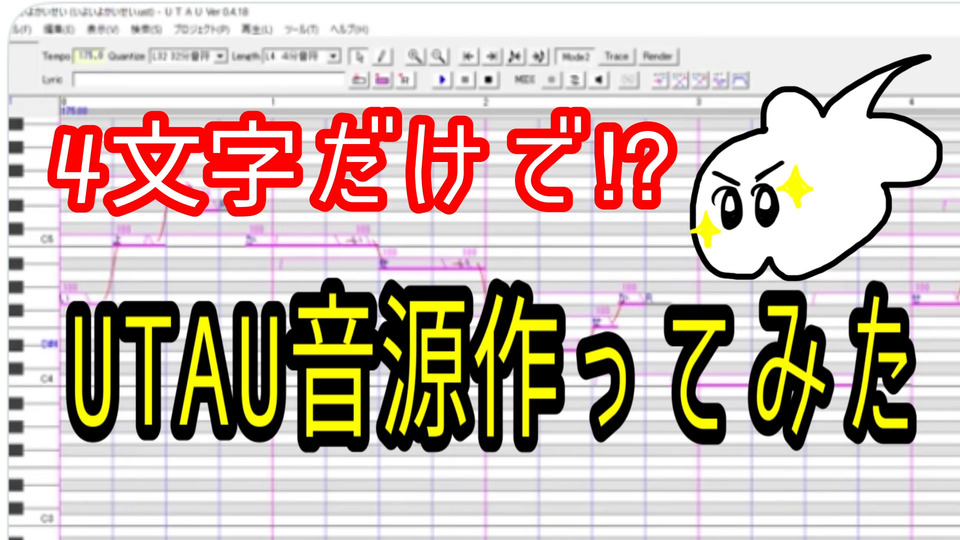Screen dimensions: 960x540
Task: Open the 編集(E) menu
Action: coord(59,29)
